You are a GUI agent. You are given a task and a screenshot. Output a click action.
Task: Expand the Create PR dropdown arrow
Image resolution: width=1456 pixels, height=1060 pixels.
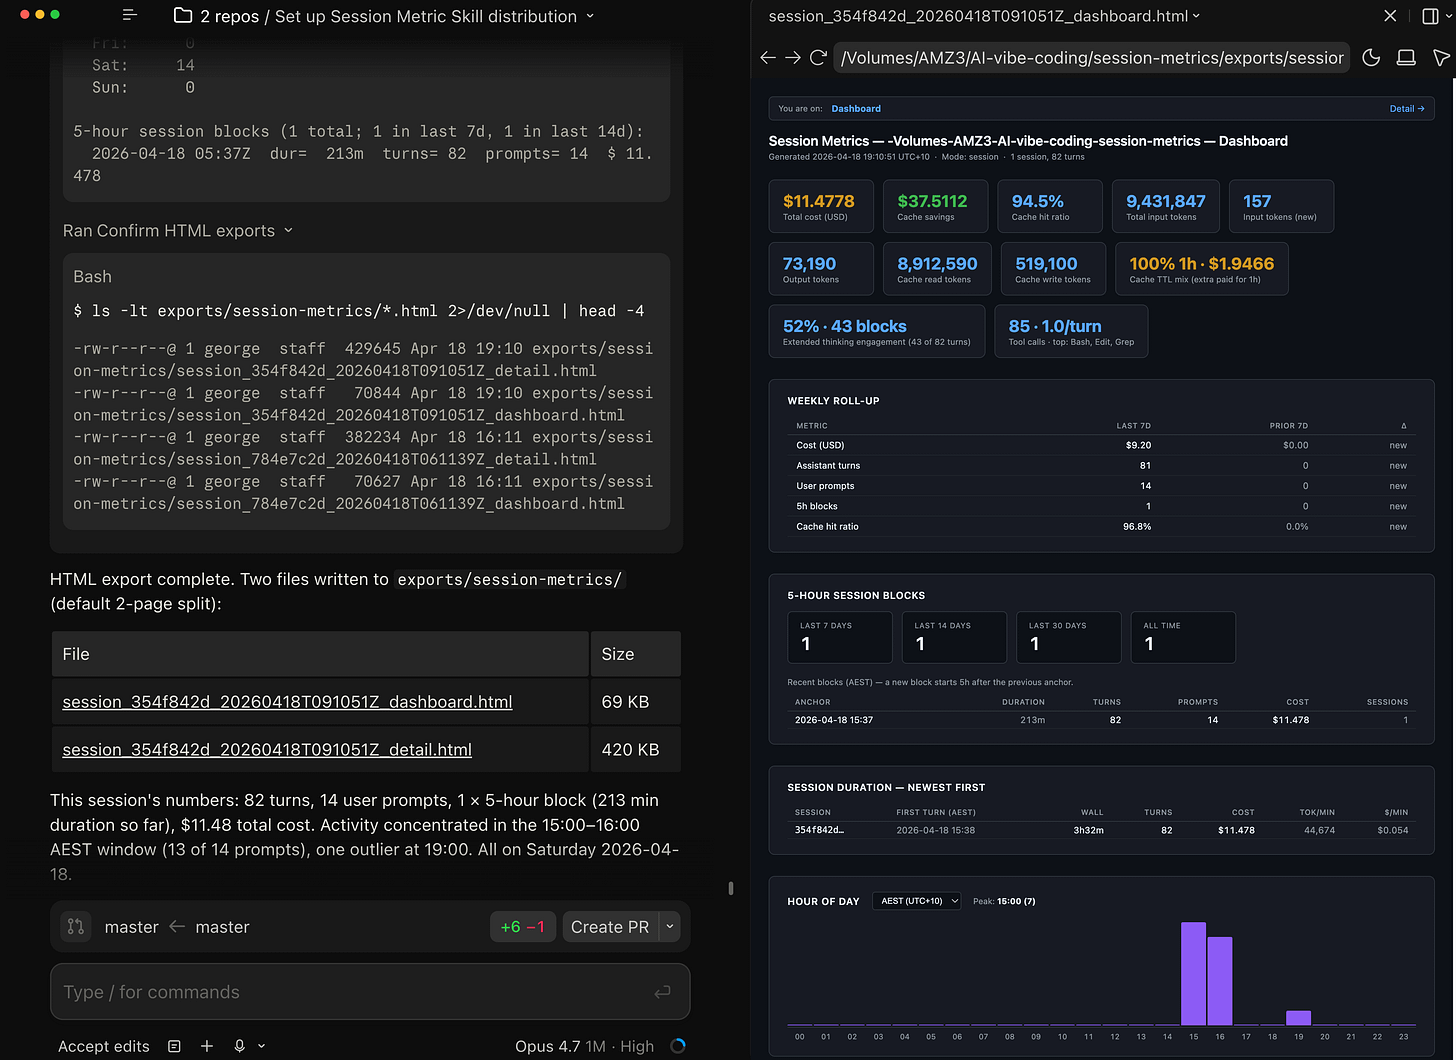point(670,927)
